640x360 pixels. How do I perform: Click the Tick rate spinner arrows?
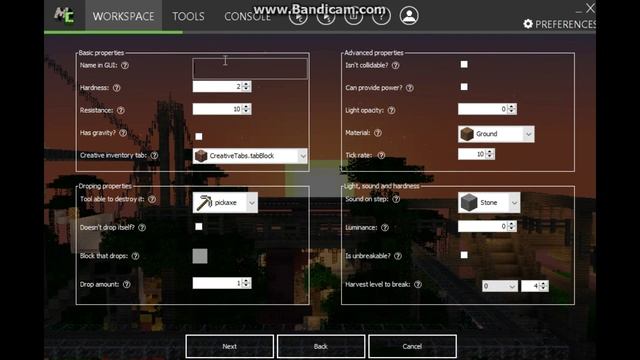[x=490, y=154]
